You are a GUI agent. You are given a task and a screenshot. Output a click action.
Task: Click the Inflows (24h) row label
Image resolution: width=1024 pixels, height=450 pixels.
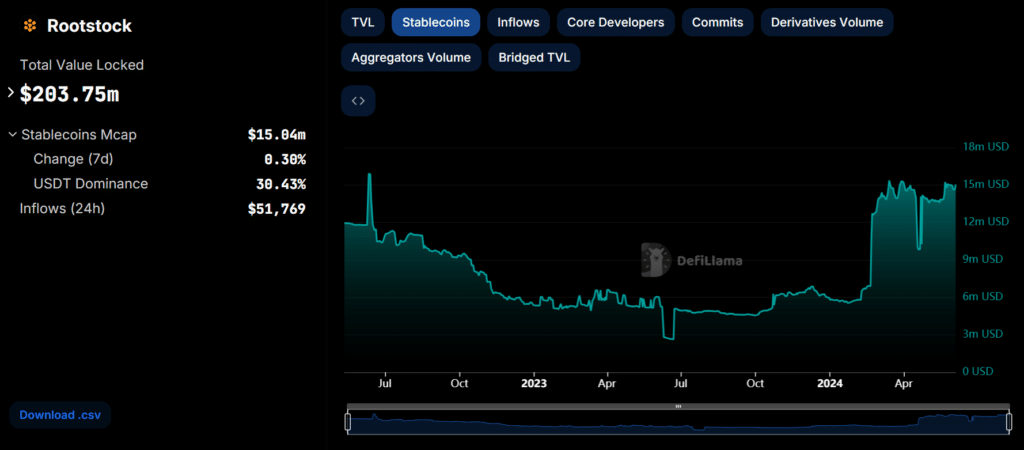(x=62, y=208)
